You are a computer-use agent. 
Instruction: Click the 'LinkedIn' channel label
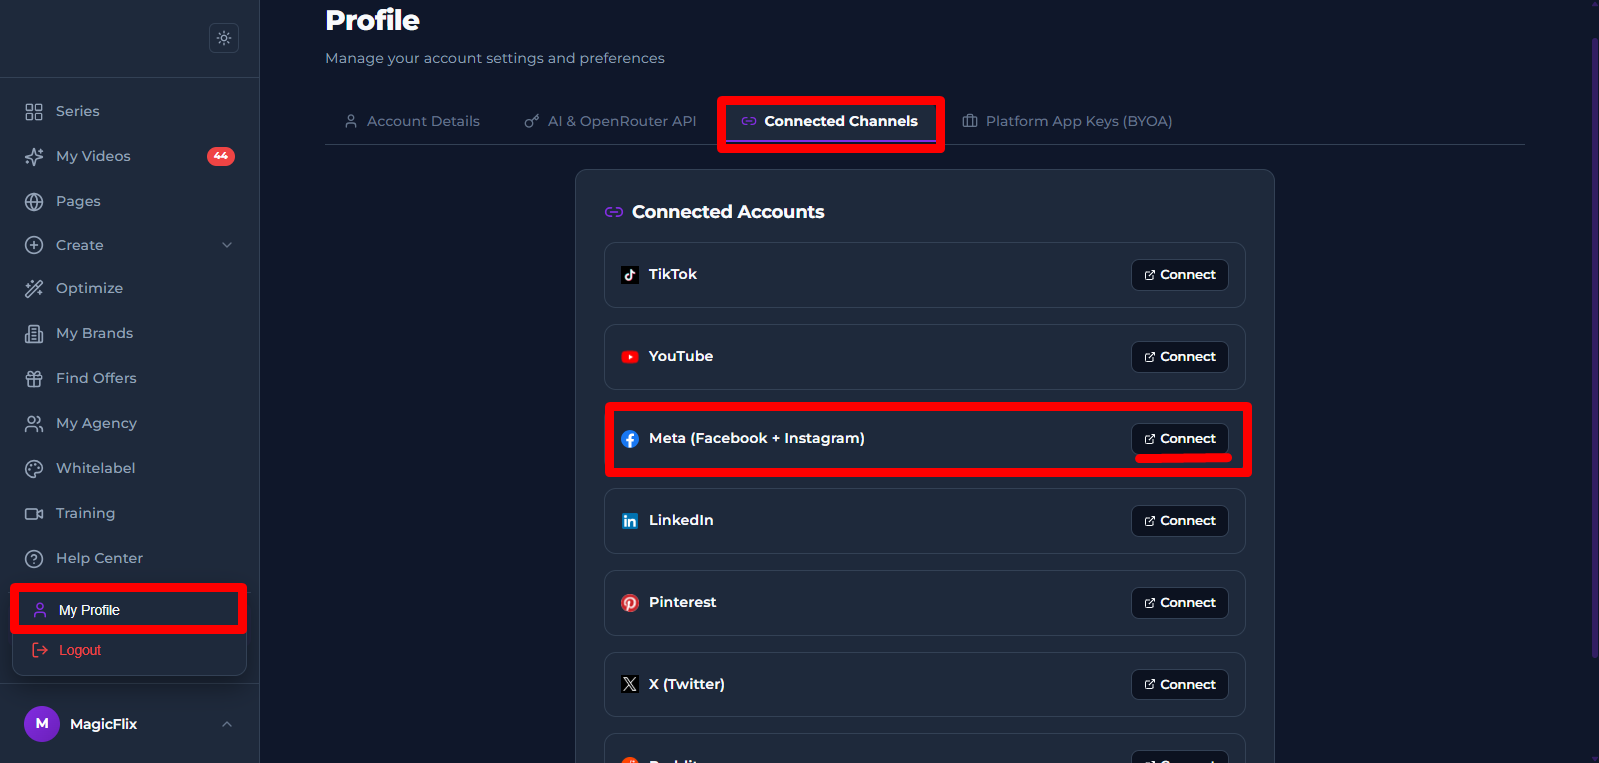[x=681, y=520]
